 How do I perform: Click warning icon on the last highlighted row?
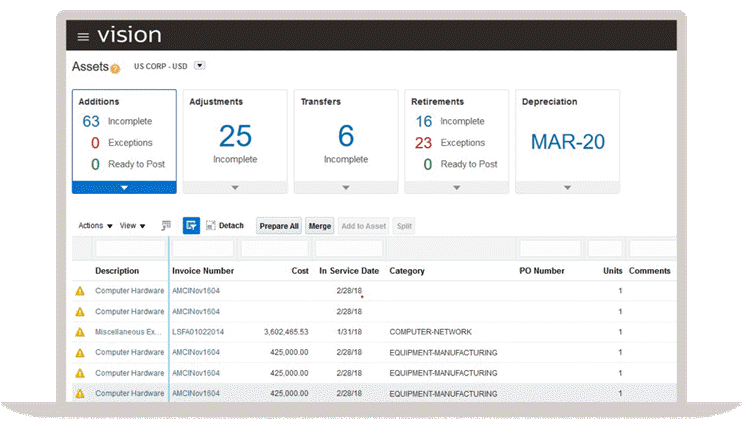(80, 393)
